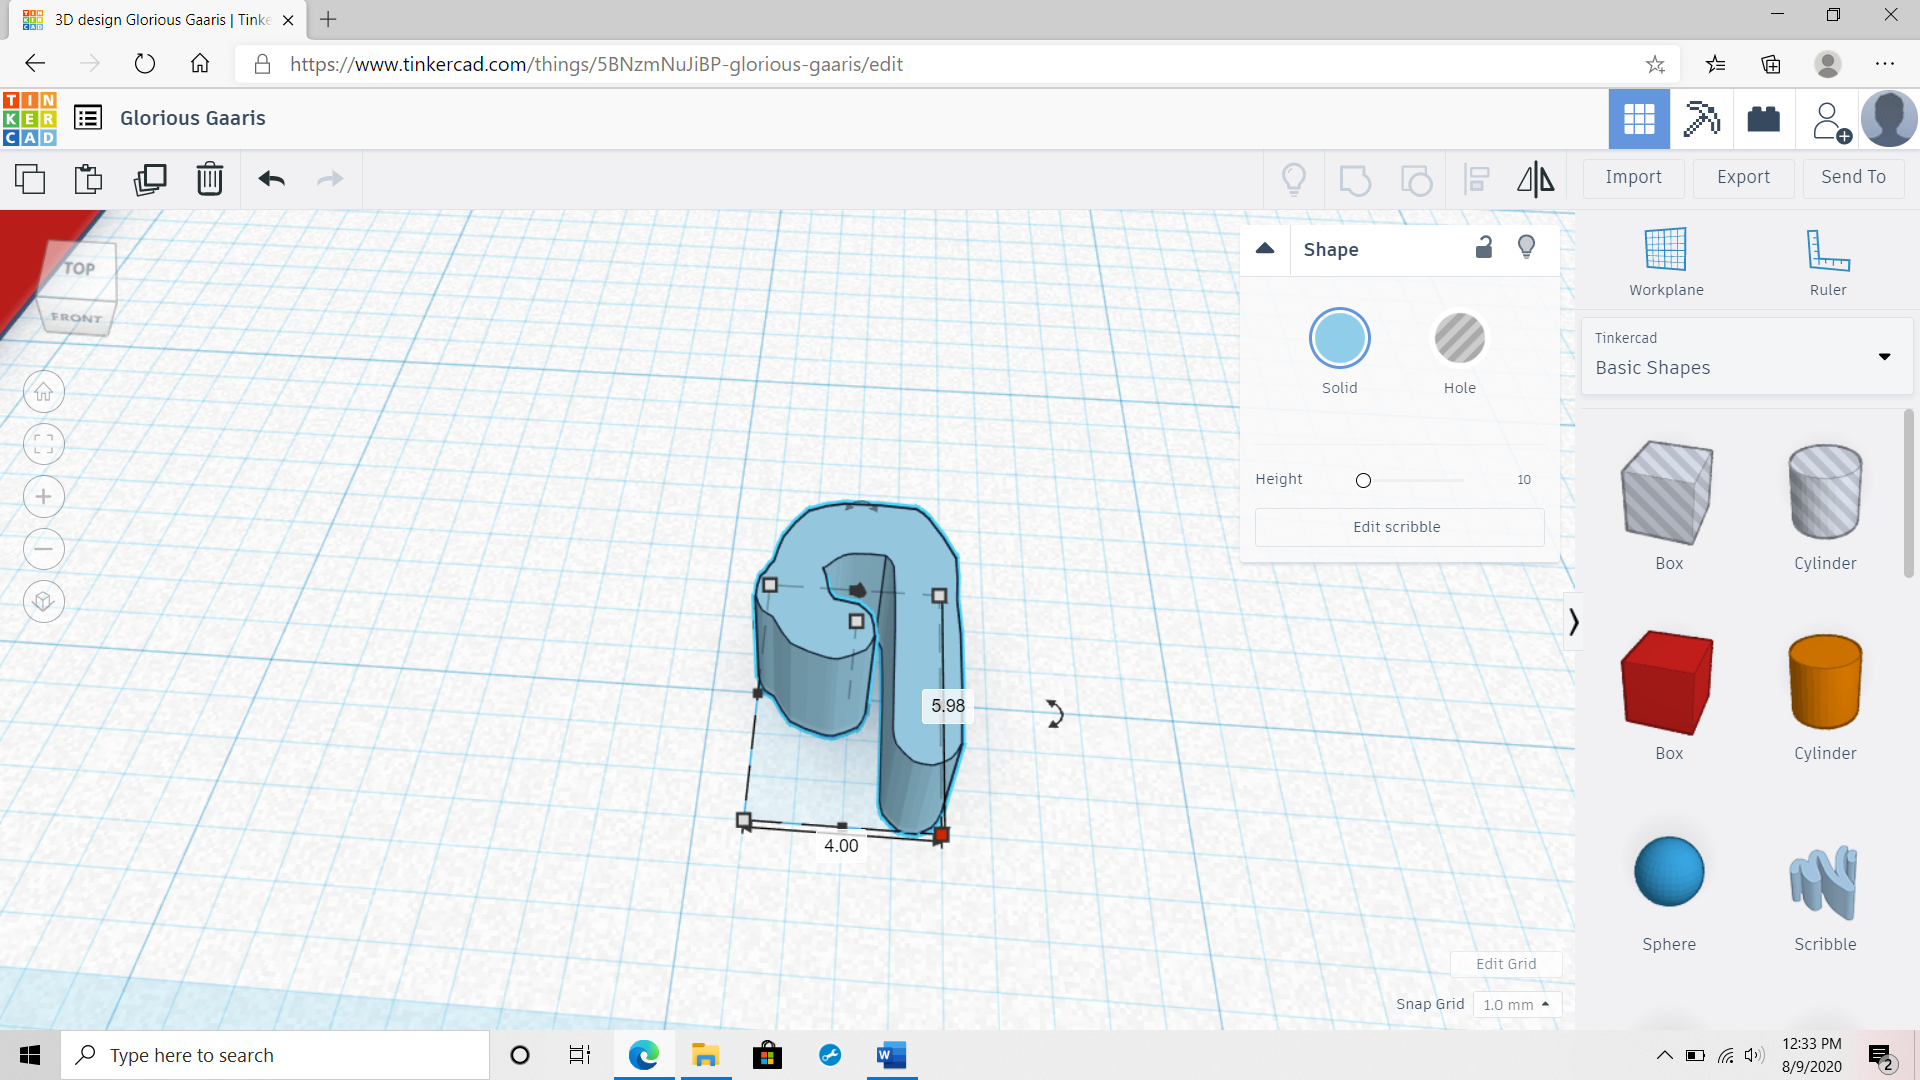Click the Align tool icon

(1477, 180)
